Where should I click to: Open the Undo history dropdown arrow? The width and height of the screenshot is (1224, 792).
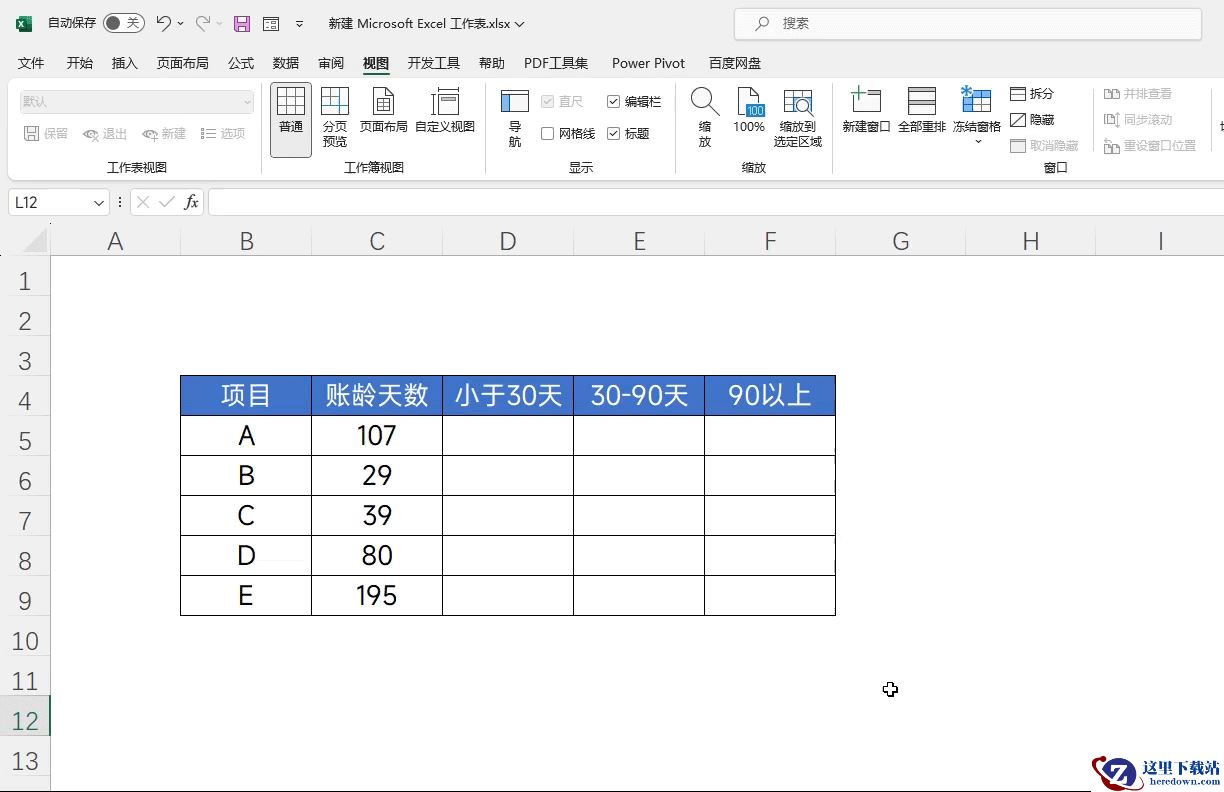click(x=181, y=23)
